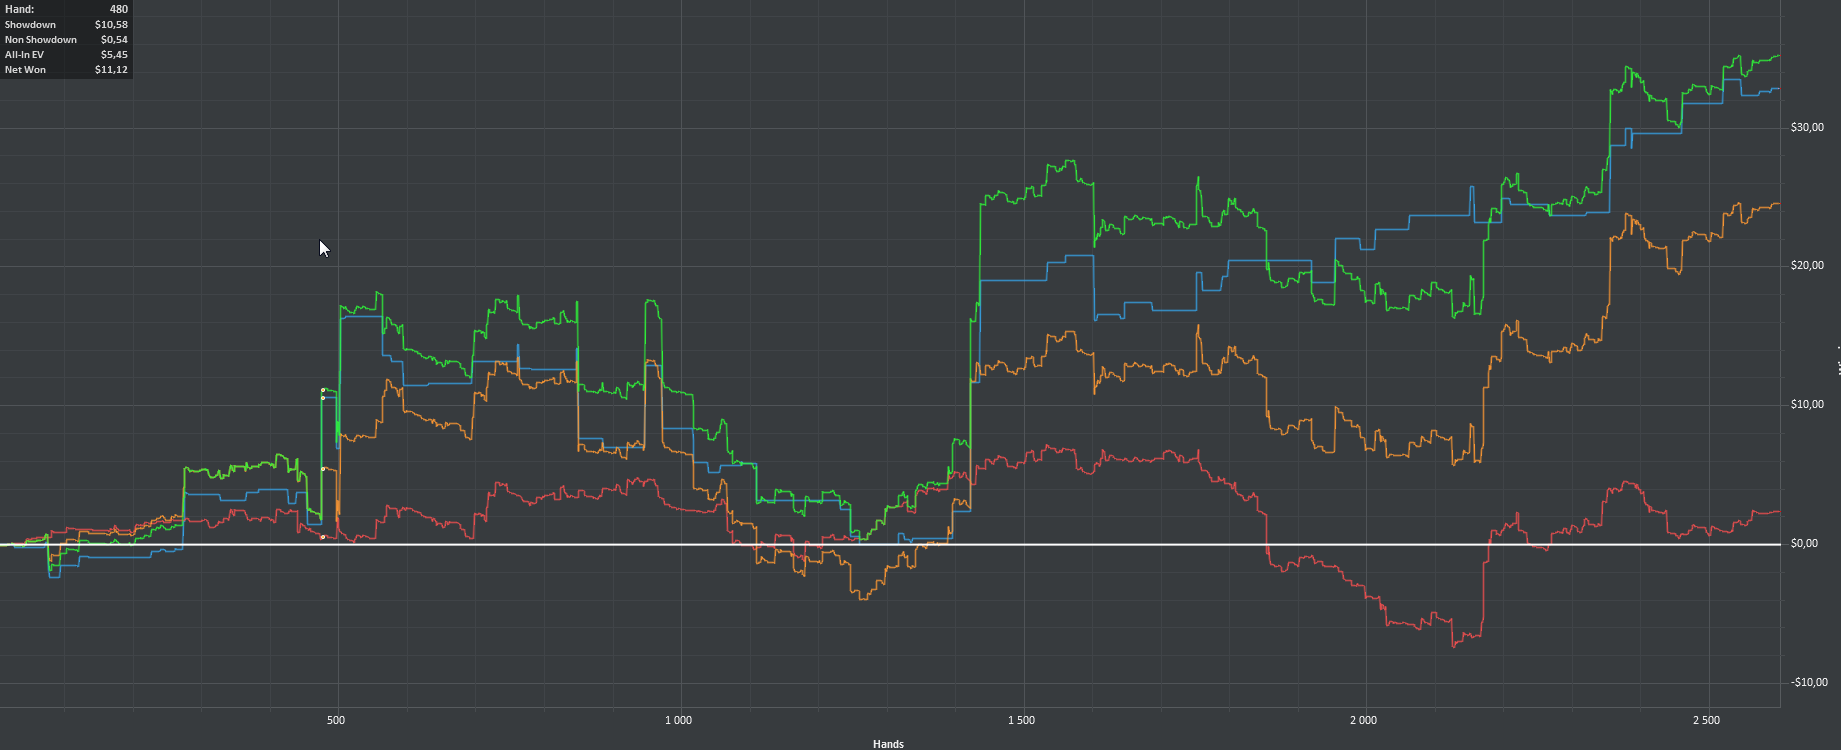Click the 2 000 hands x-axis label
The width and height of the screenshot is (1841, 750).
(1363, 720)
